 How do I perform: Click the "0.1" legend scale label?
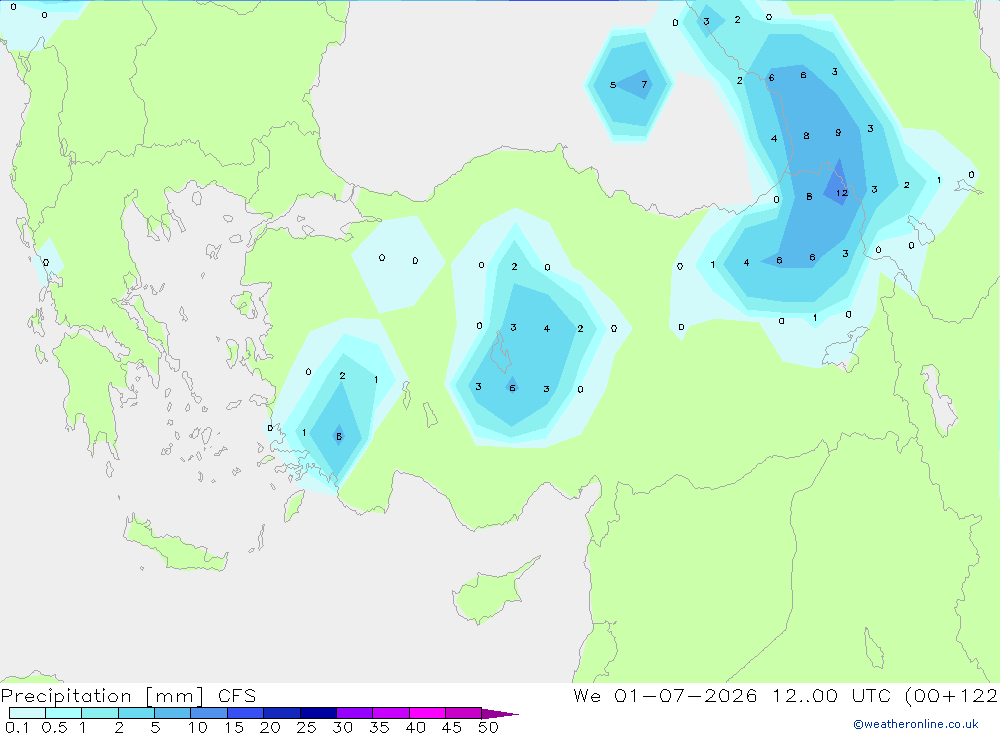pos(17,727)
